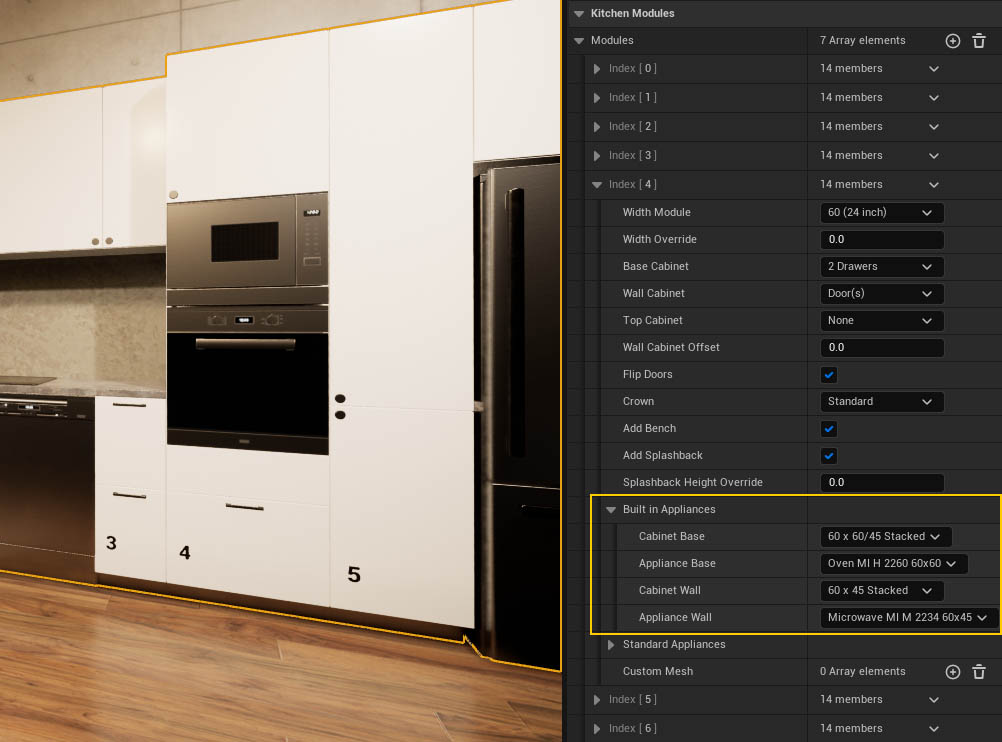Open Index [ 1 ] row options chevron
Image resolution: width=1002 pixels, height=742 pixels.
[x=934, y=98]
